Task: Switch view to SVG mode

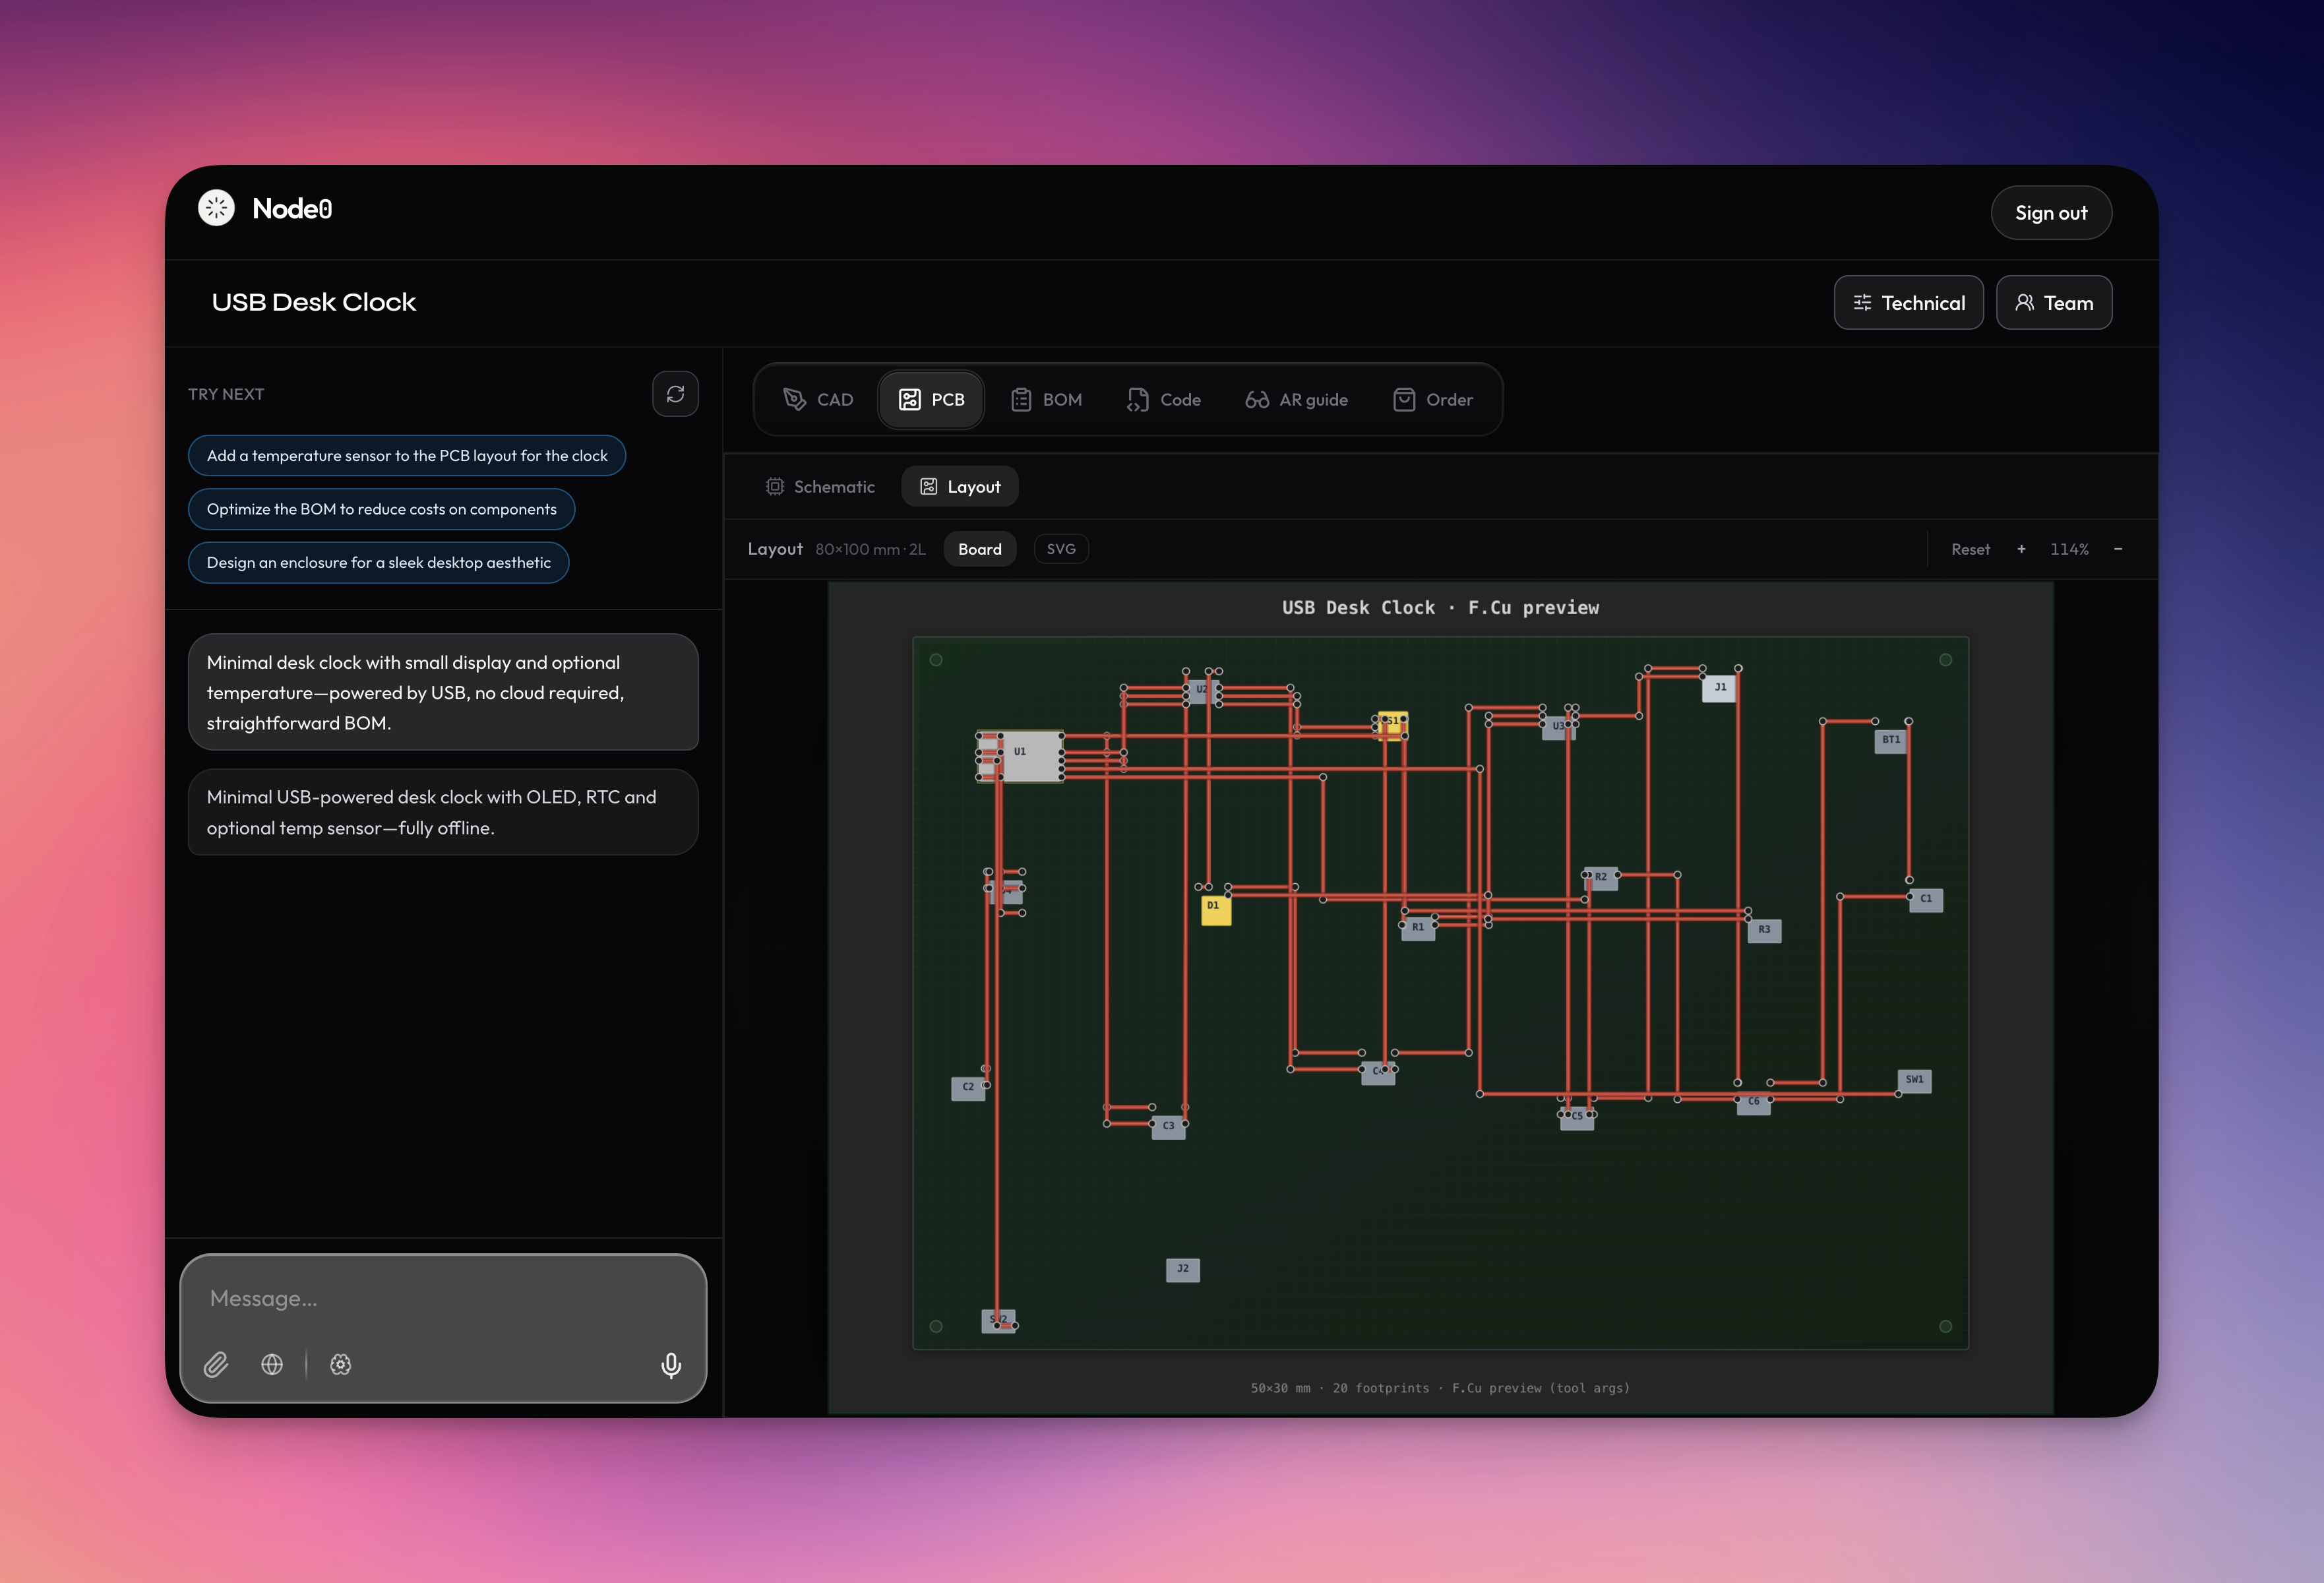Action: [x=1060, y=549]
